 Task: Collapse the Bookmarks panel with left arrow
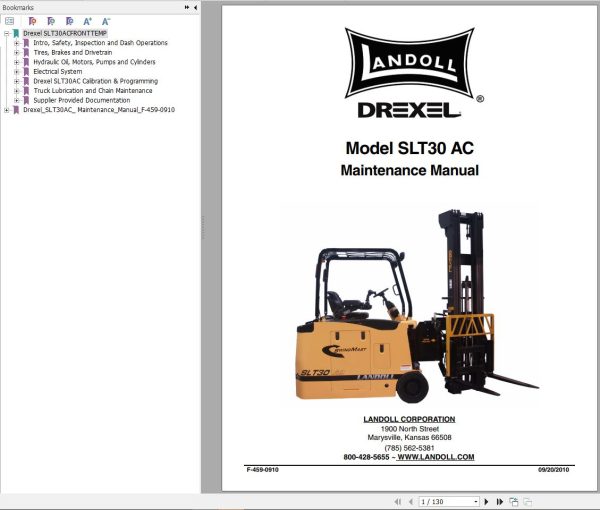click(196, 7)
